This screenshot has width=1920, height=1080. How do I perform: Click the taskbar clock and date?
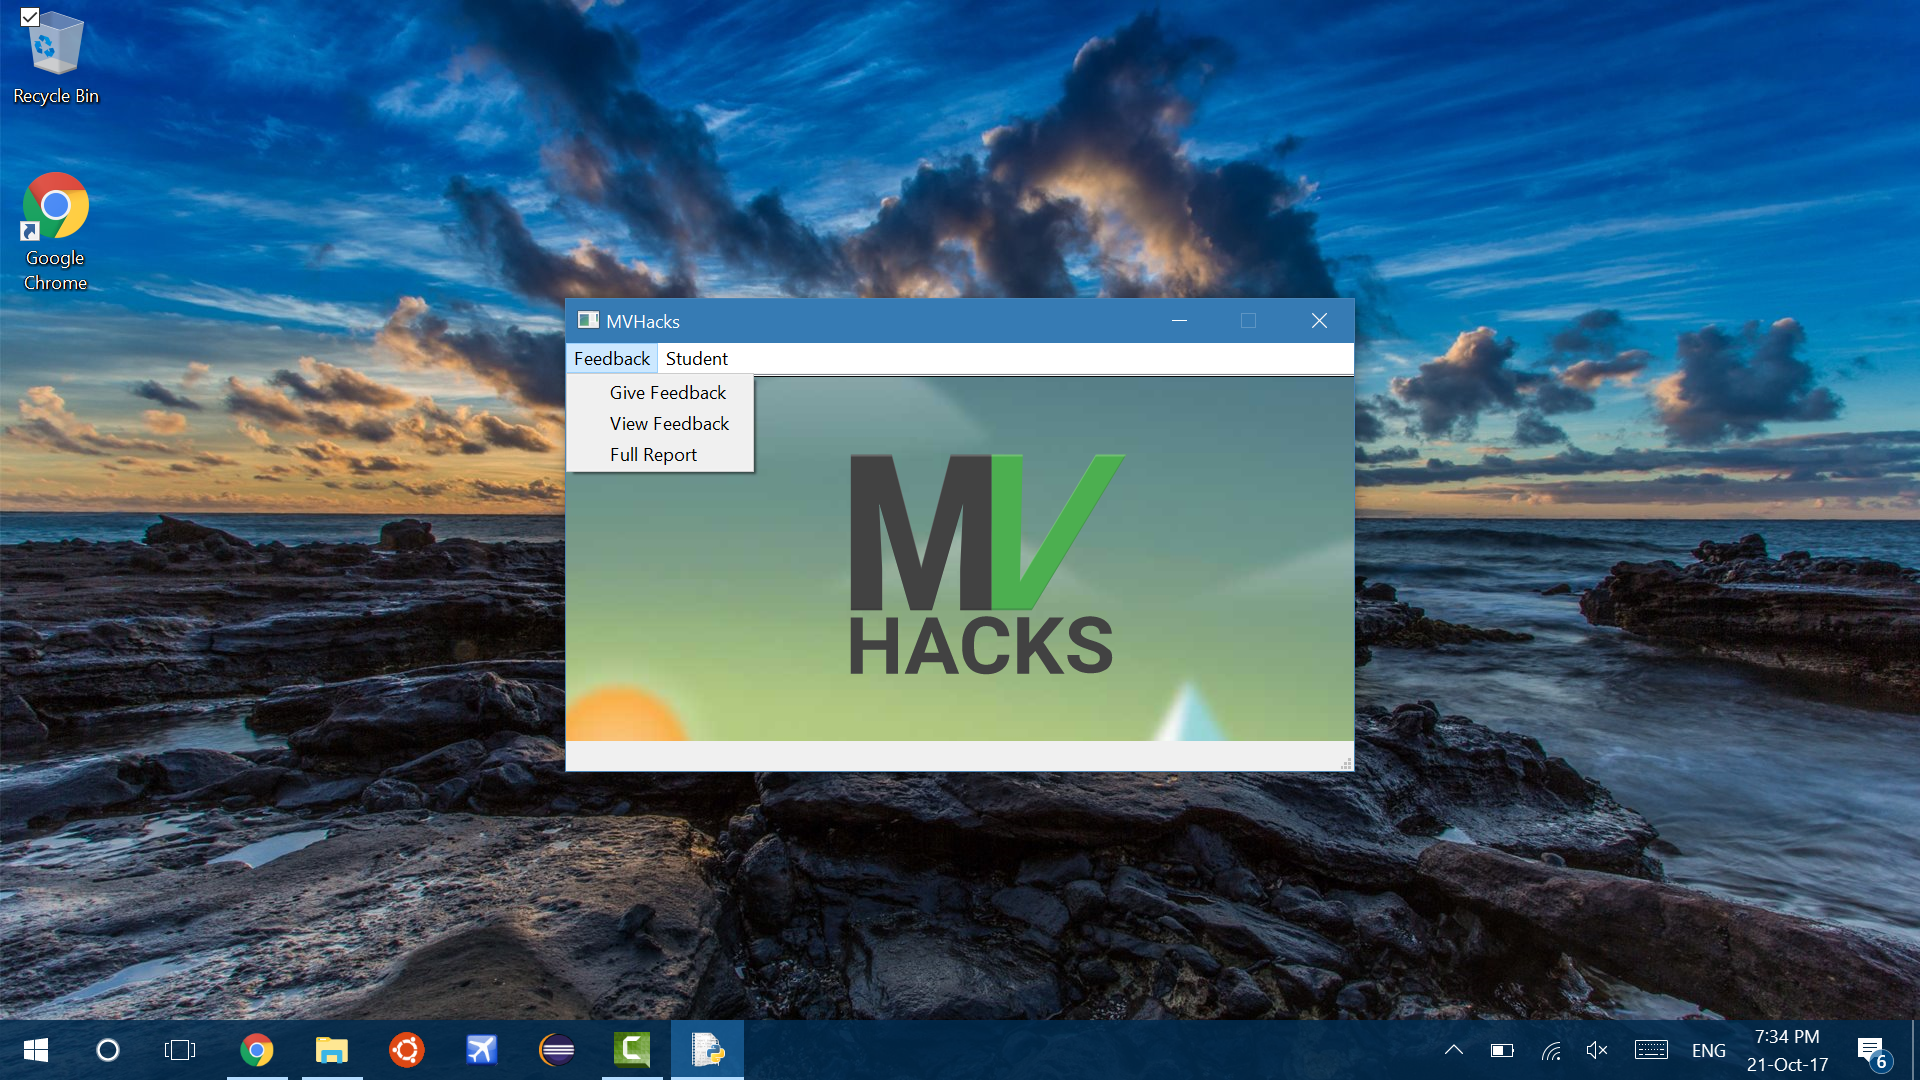point(1787,1050)
